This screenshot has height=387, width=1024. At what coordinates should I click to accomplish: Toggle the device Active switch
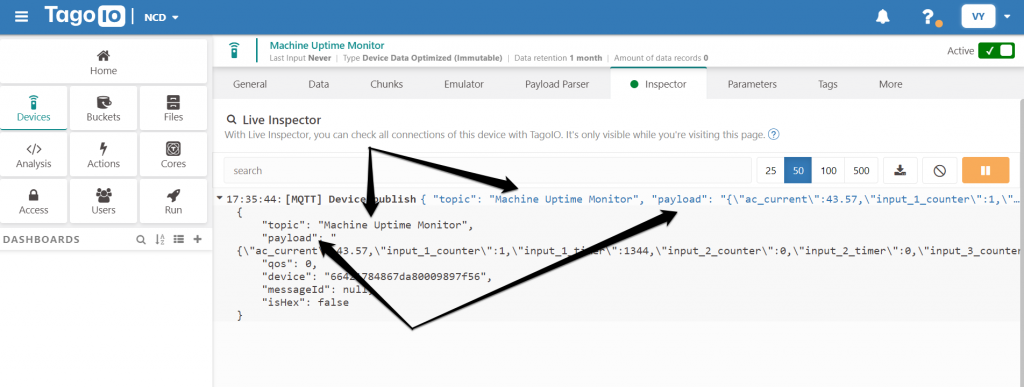coord(996,51)
